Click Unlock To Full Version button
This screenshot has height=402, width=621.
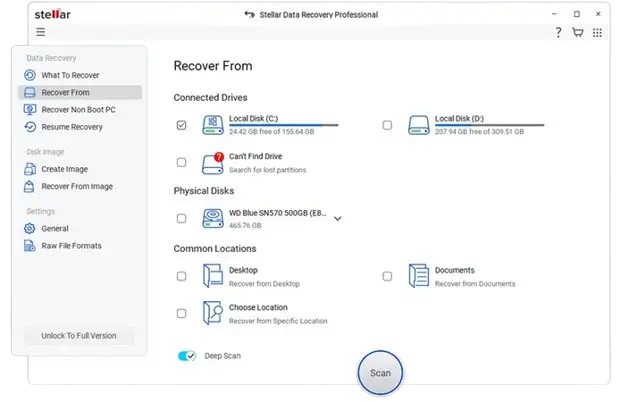[79, 335]
